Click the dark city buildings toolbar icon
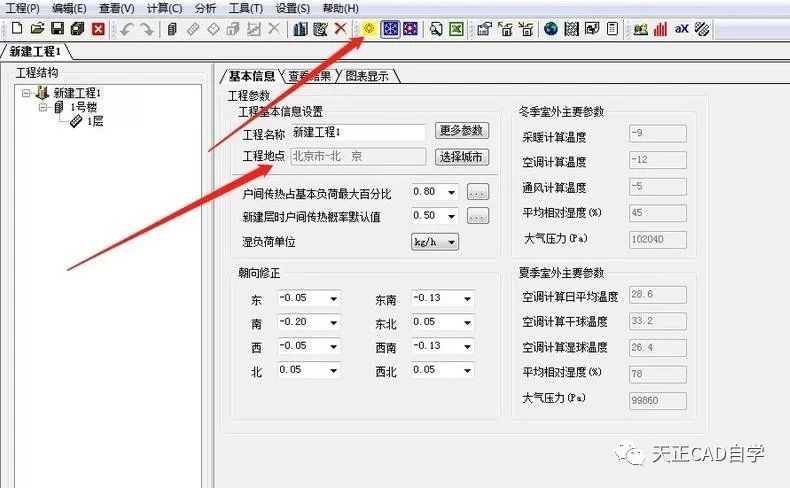 tap(300, 29)
